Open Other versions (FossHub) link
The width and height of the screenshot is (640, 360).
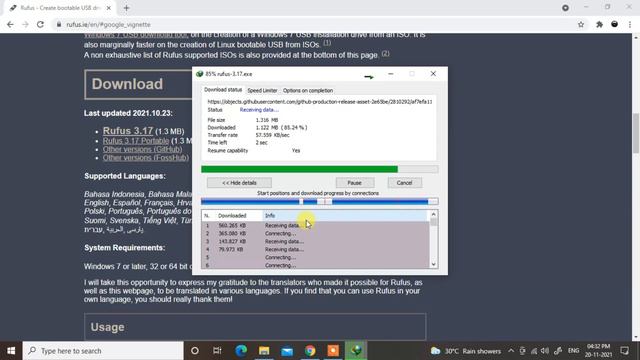click(x=146, y=158)
